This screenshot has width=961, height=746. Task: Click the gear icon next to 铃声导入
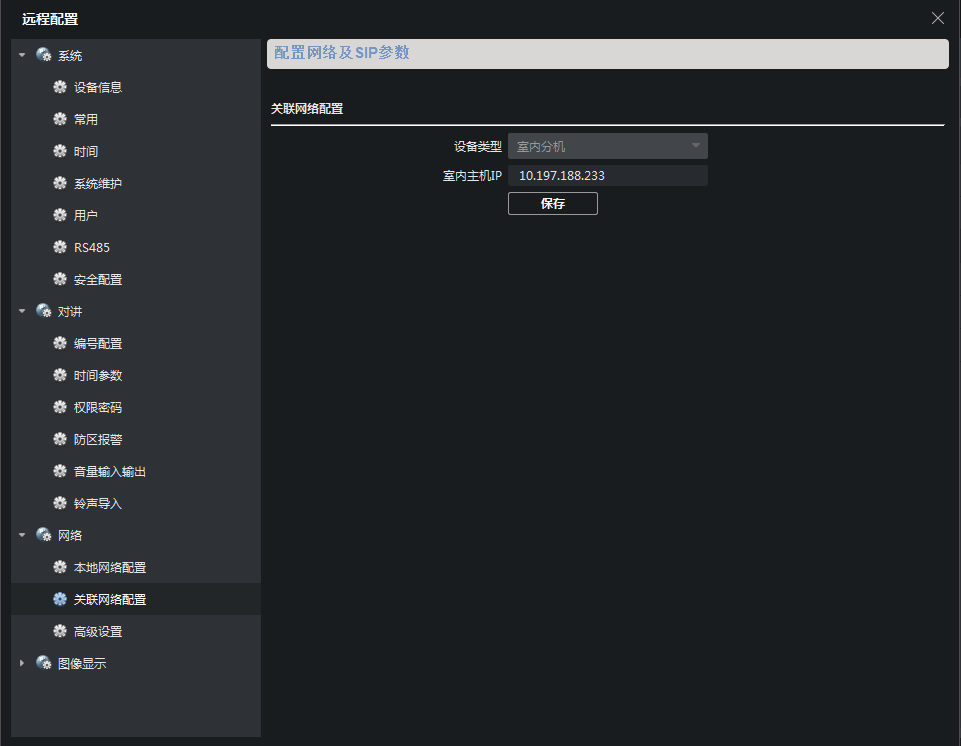pyautogui.click(x=60, y=503)
